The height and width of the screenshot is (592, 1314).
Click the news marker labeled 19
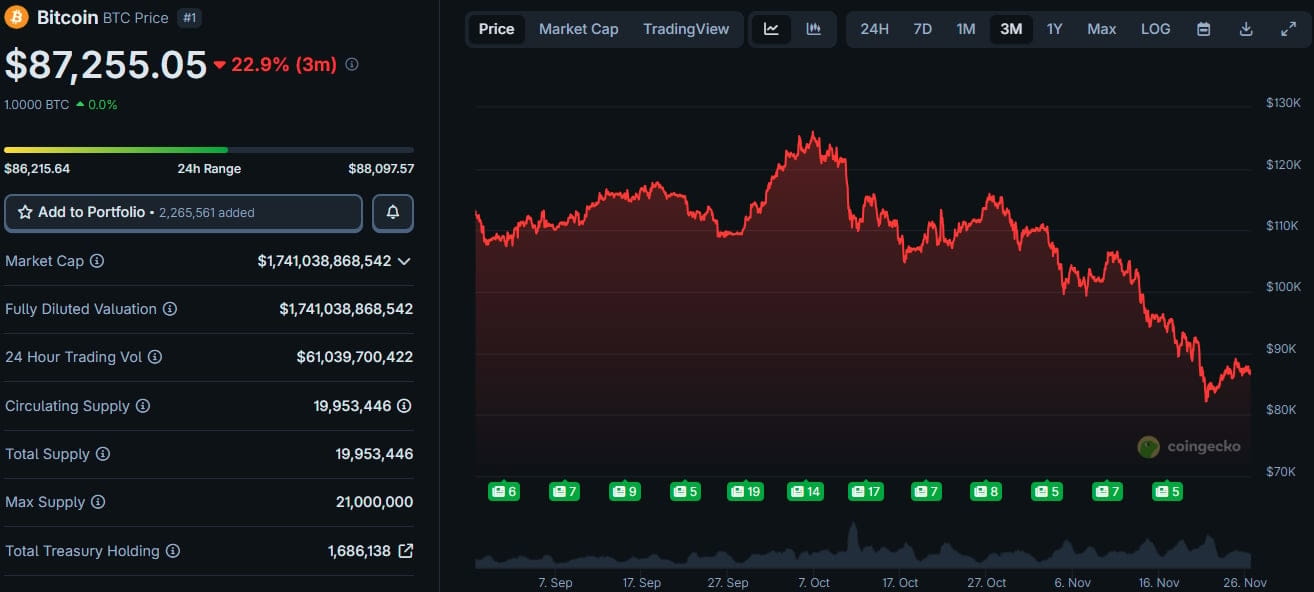pos(745,491)
